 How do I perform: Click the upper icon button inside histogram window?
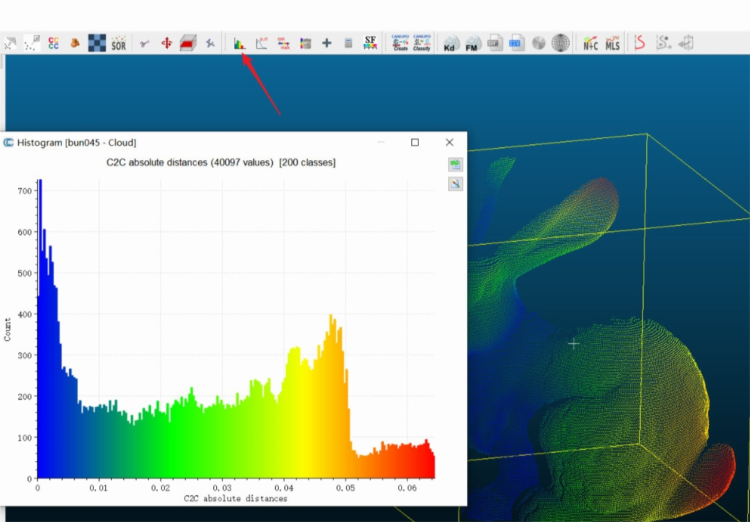[455, 165]
